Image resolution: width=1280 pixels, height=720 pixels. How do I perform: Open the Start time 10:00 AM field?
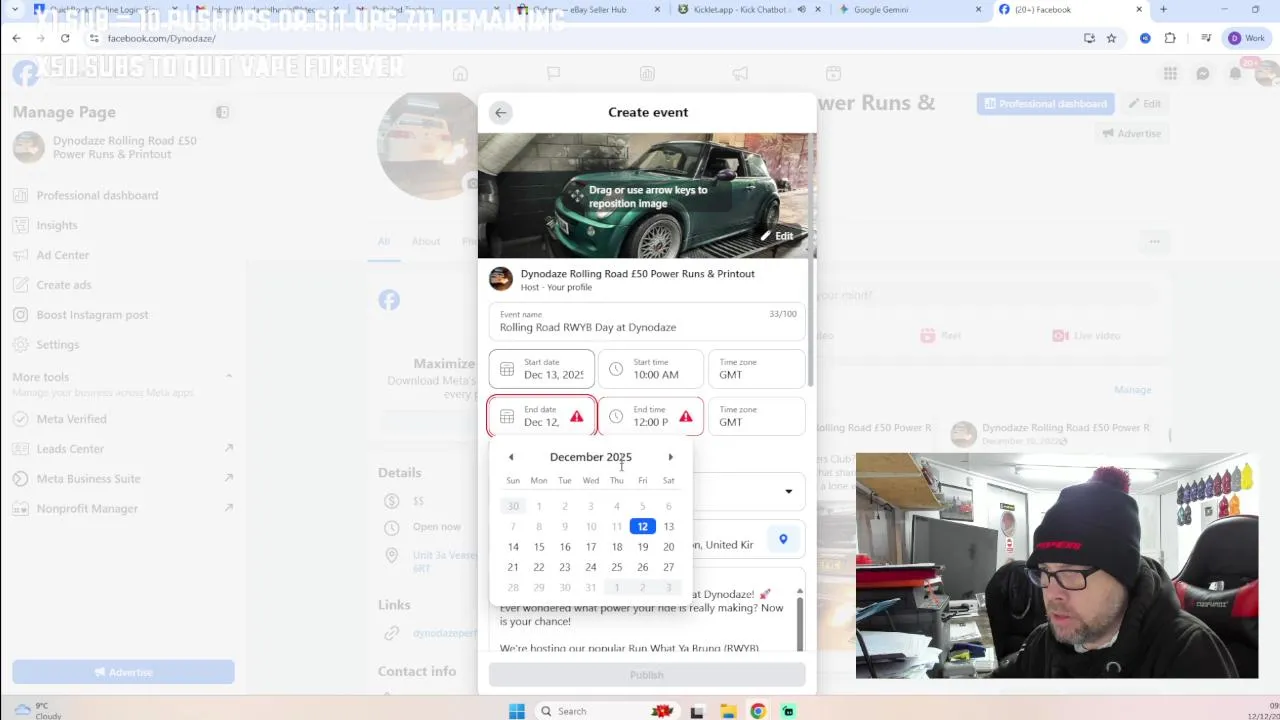(650, 369)
